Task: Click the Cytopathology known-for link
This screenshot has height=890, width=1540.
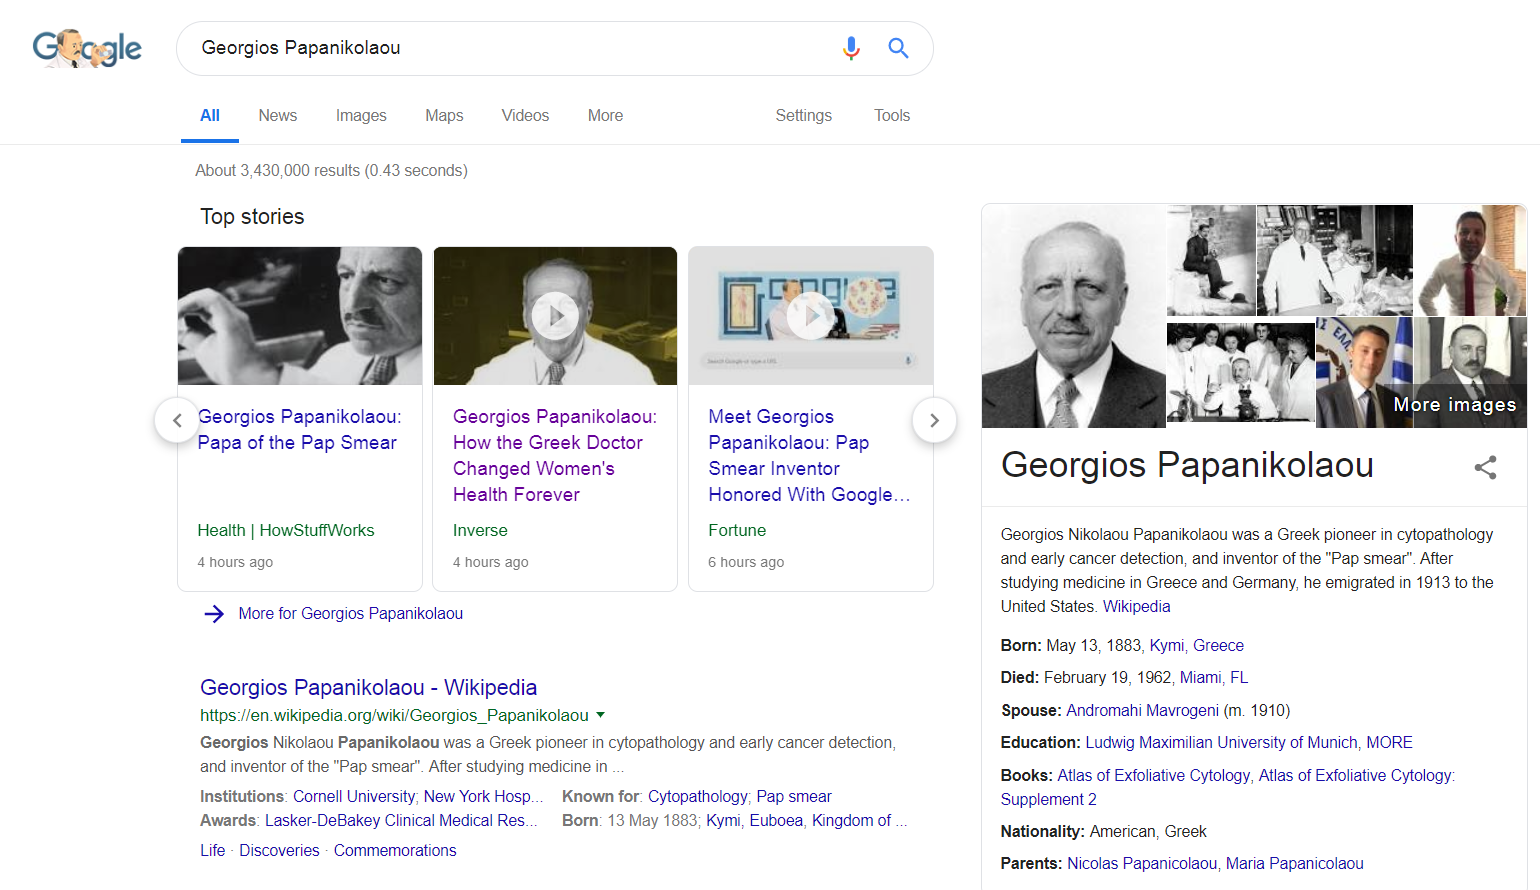Action: [x=697, y=796]
